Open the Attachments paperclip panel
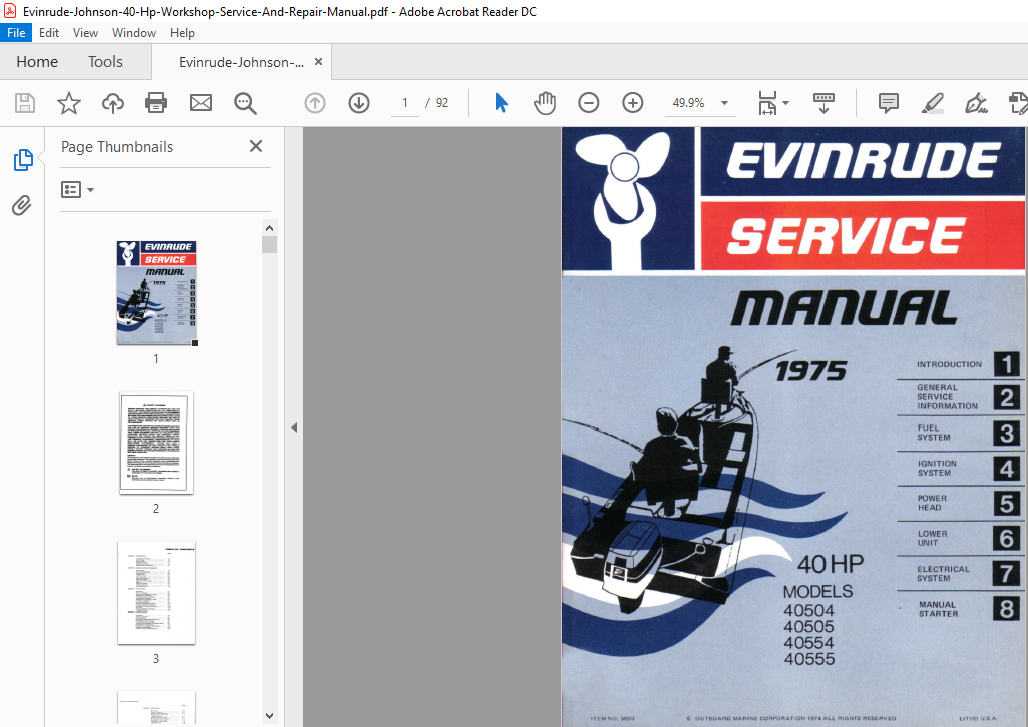Screen dimensions: 1028x727 pyautogui.click(x=22, y=205)
